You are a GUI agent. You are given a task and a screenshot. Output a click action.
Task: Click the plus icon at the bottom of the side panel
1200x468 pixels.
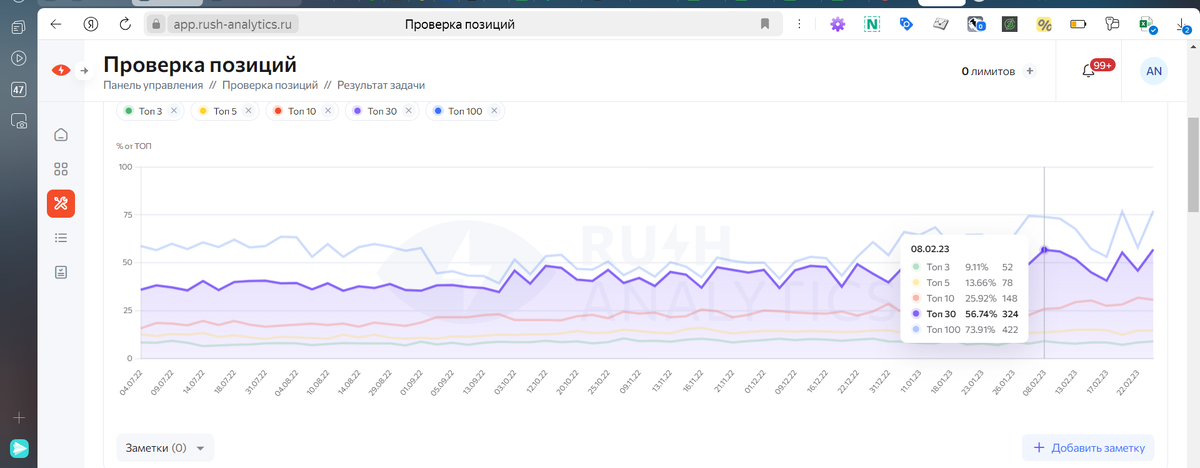(x=18, y=417)
